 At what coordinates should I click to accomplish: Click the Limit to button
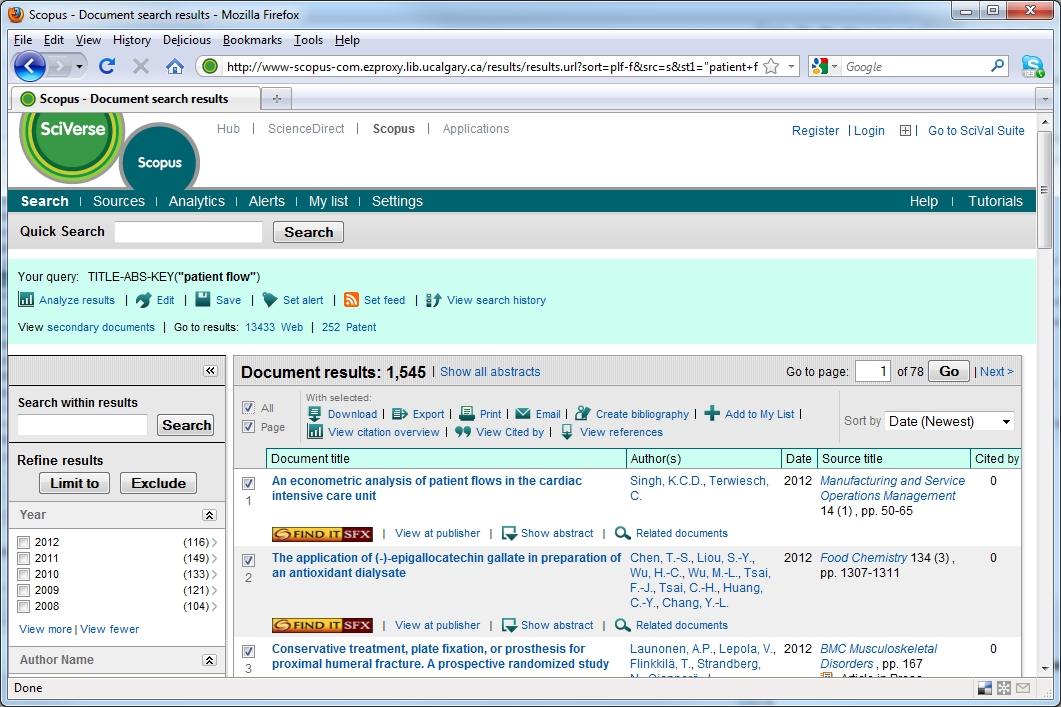[x=75, y=483]
